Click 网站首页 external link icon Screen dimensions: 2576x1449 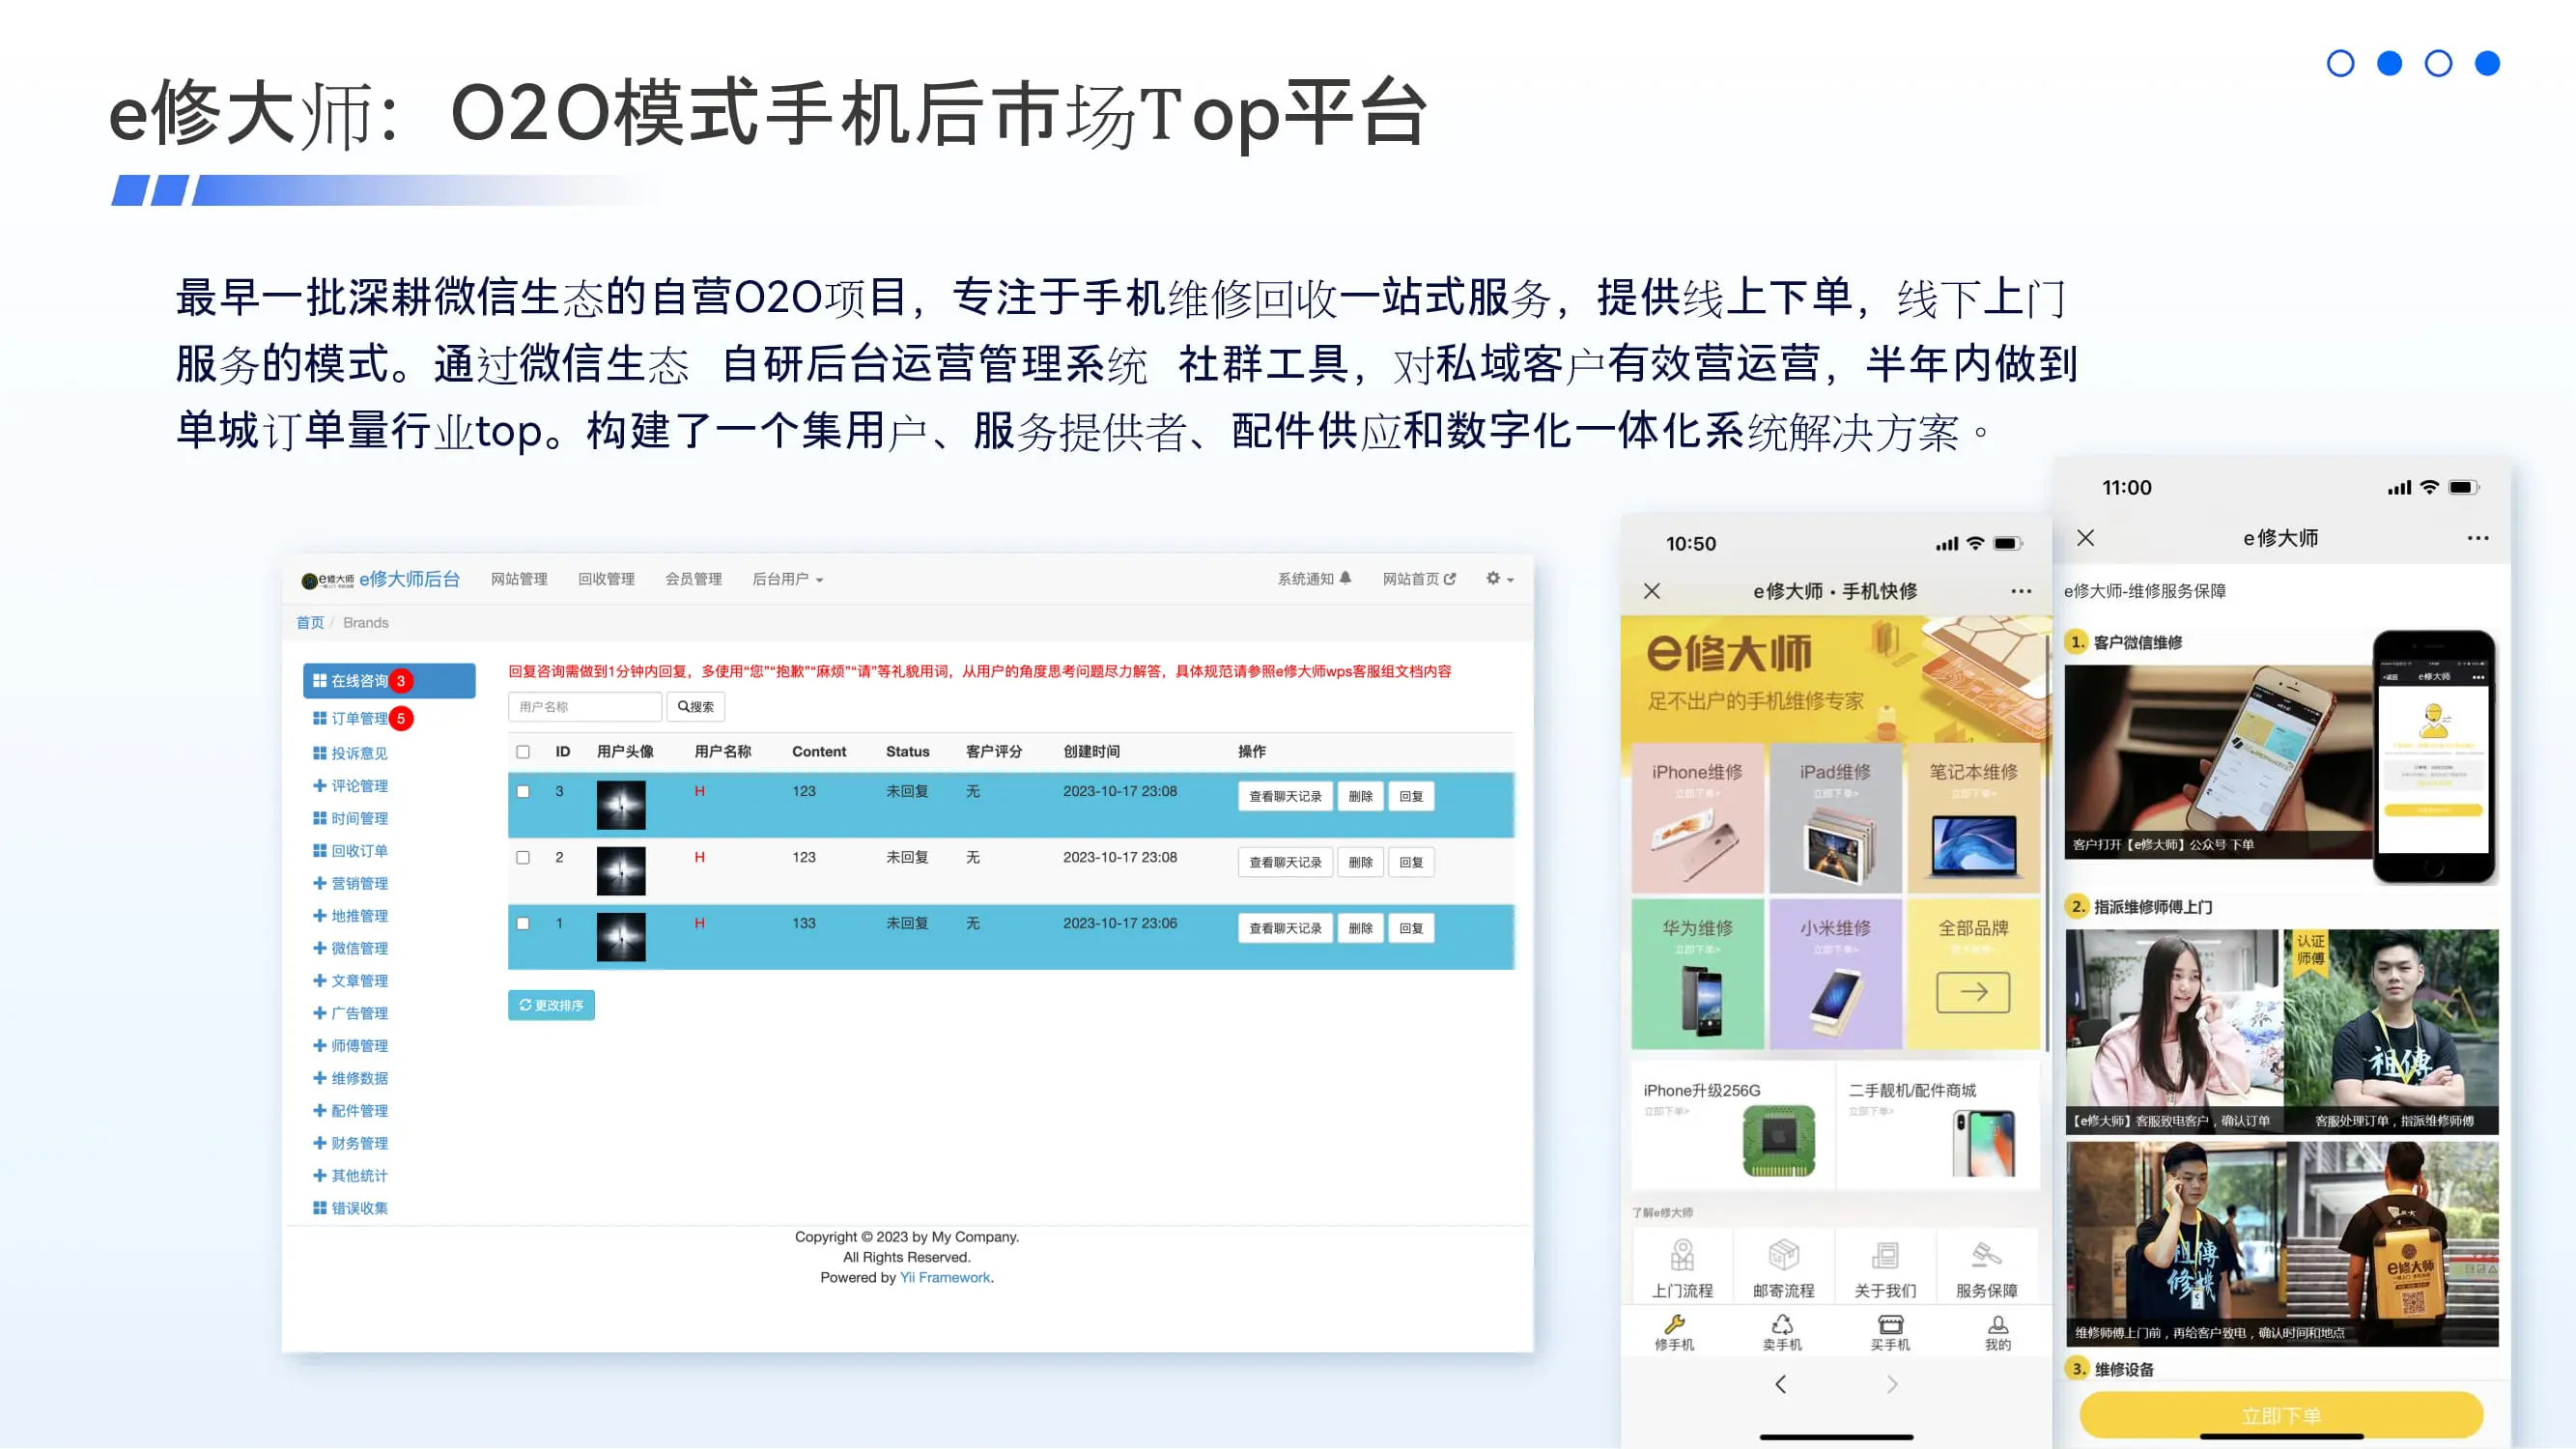pos(1450,579)
